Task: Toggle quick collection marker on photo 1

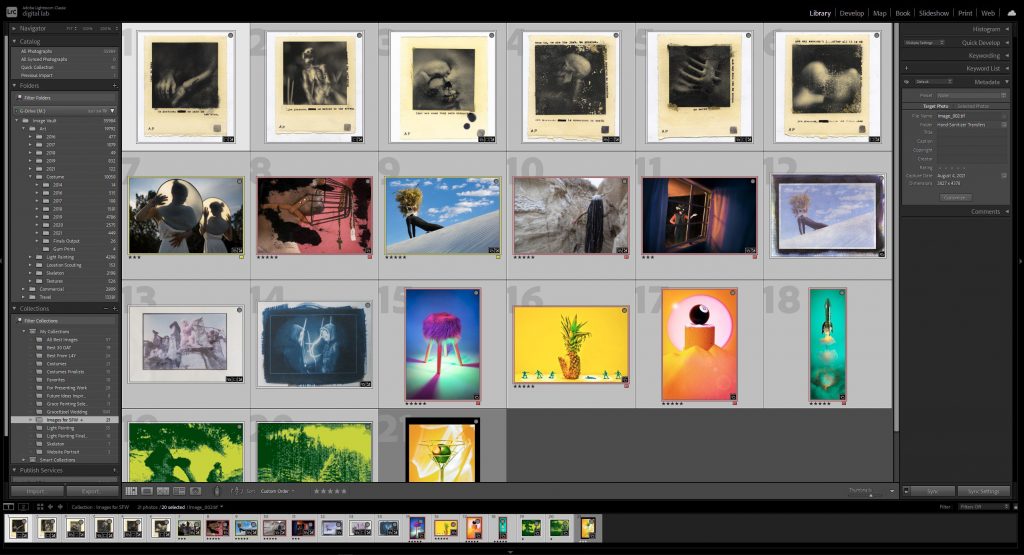Action: click(231, 35)
